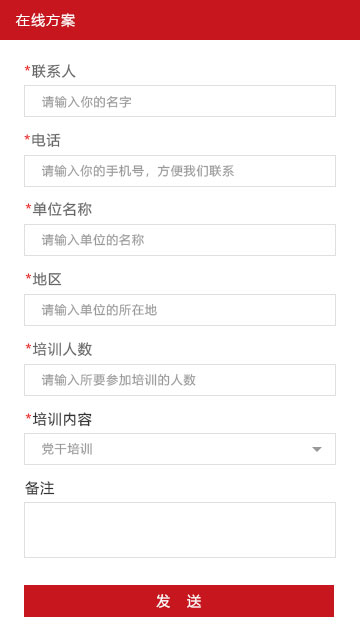Focus the 请输入所要参加培训的人数 field
Screen dimensions: 360x640
180,380
